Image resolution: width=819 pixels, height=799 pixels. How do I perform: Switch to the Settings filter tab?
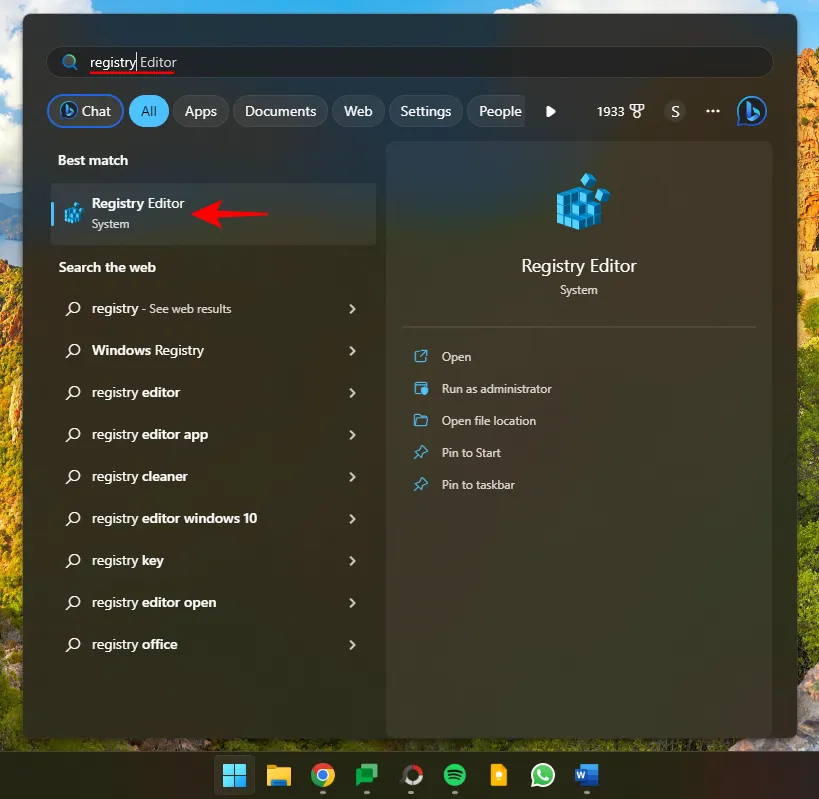(426, 111)
